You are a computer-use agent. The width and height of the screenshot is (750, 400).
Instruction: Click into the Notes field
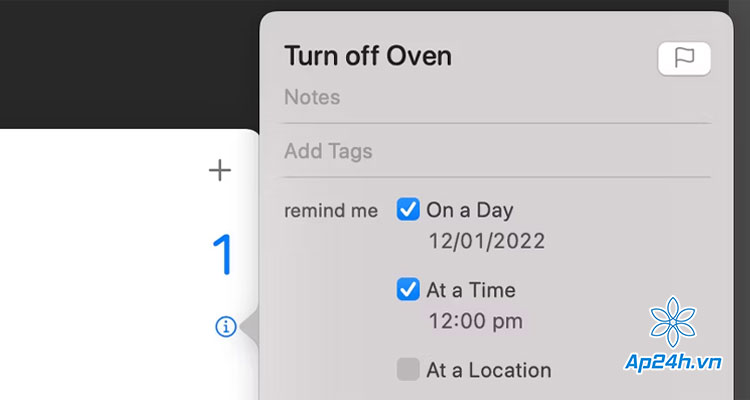click(497, 97)
